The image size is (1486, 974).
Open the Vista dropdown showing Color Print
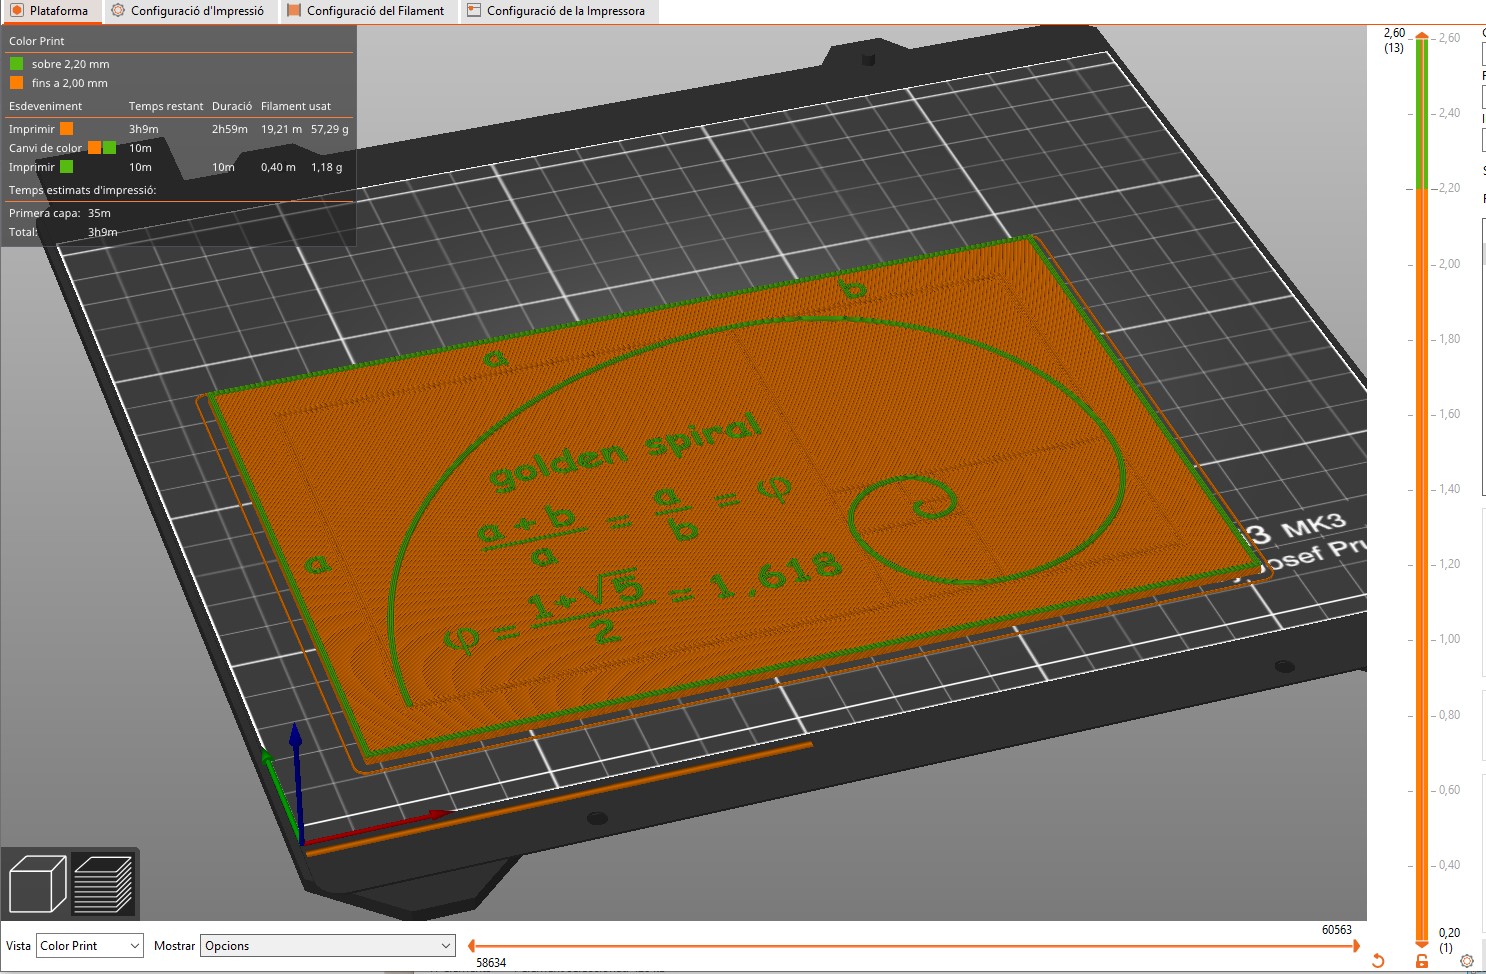88,945
